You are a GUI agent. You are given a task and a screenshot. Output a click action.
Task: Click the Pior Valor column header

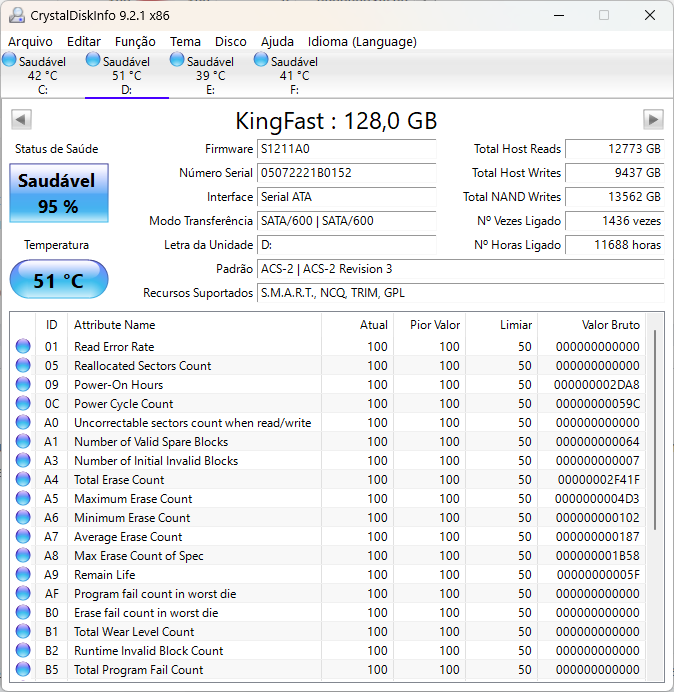pos(429,325)
